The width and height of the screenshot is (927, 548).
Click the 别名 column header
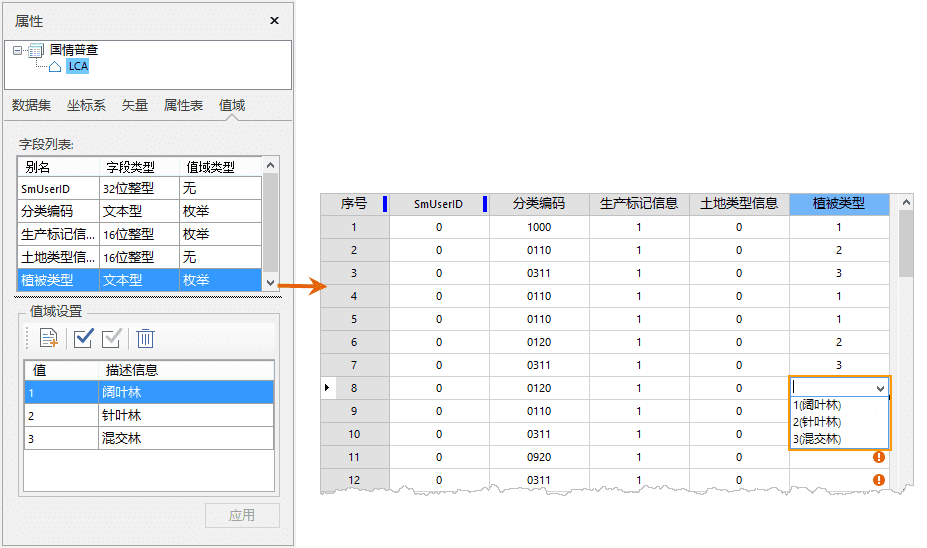coord(59,167)
